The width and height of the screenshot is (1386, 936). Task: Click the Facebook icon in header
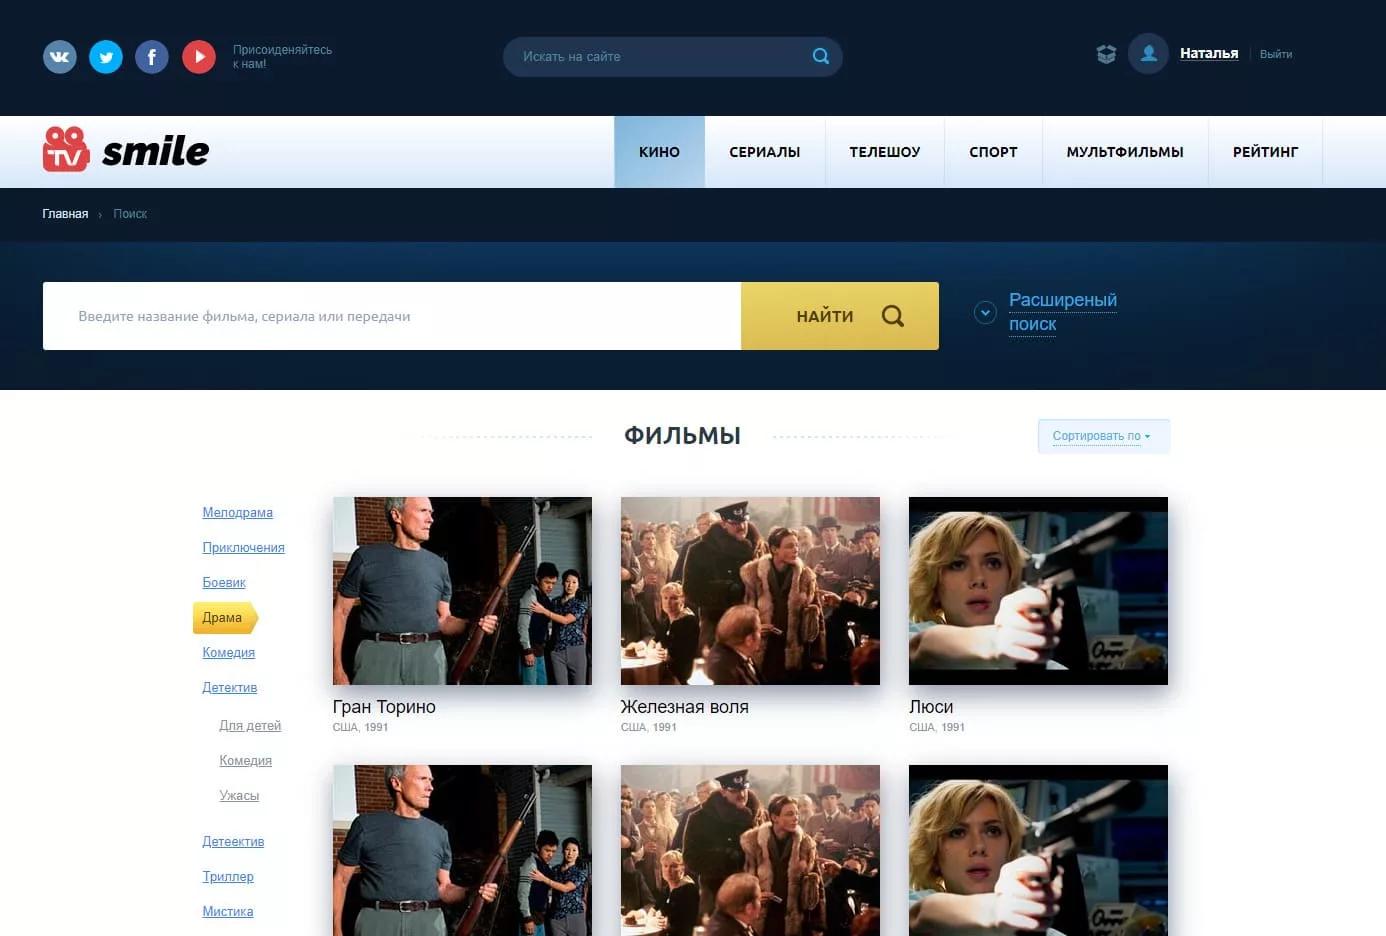(x=152, y=57)
